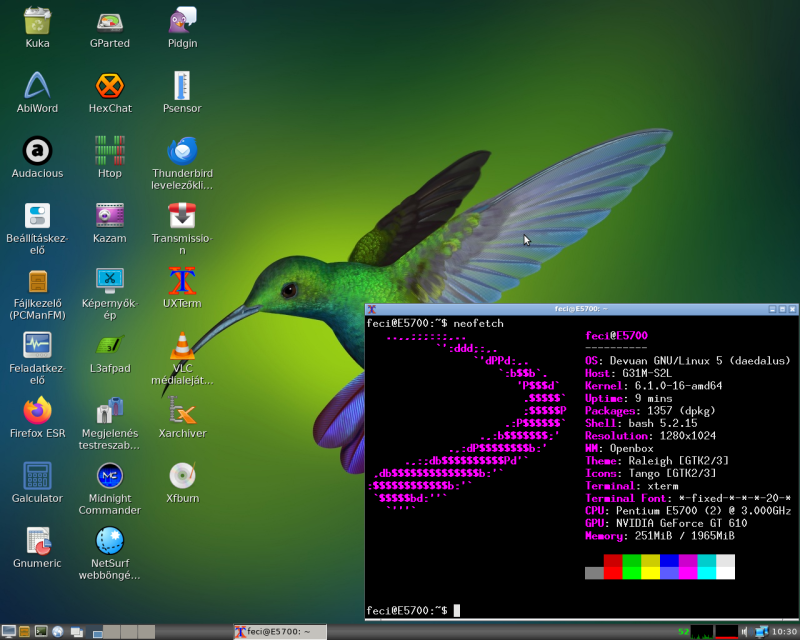Click the red memory usage monitor in panel
This screenshot has width=800, height=640.
pyautogui.click(x=727, y=632)
